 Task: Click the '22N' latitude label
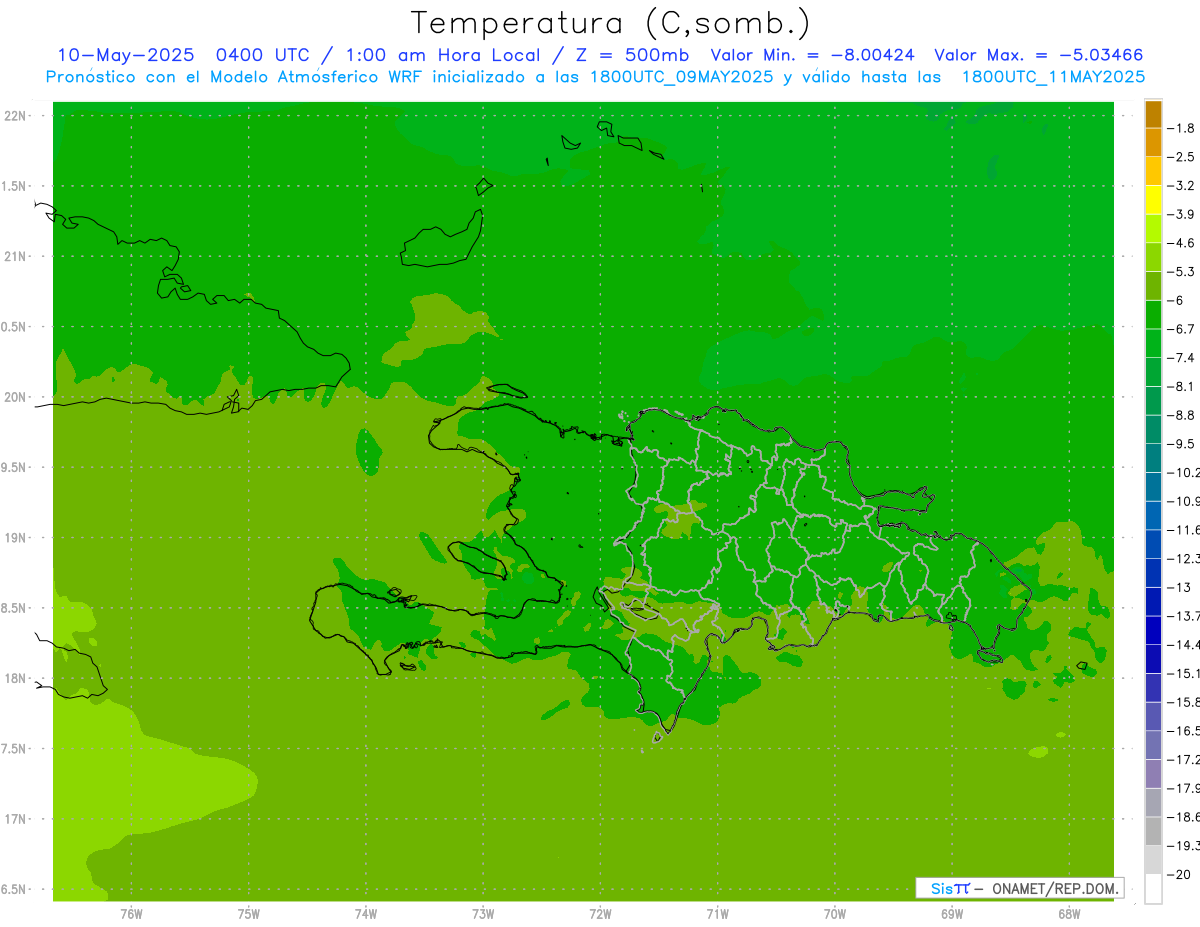coord(15,116)
